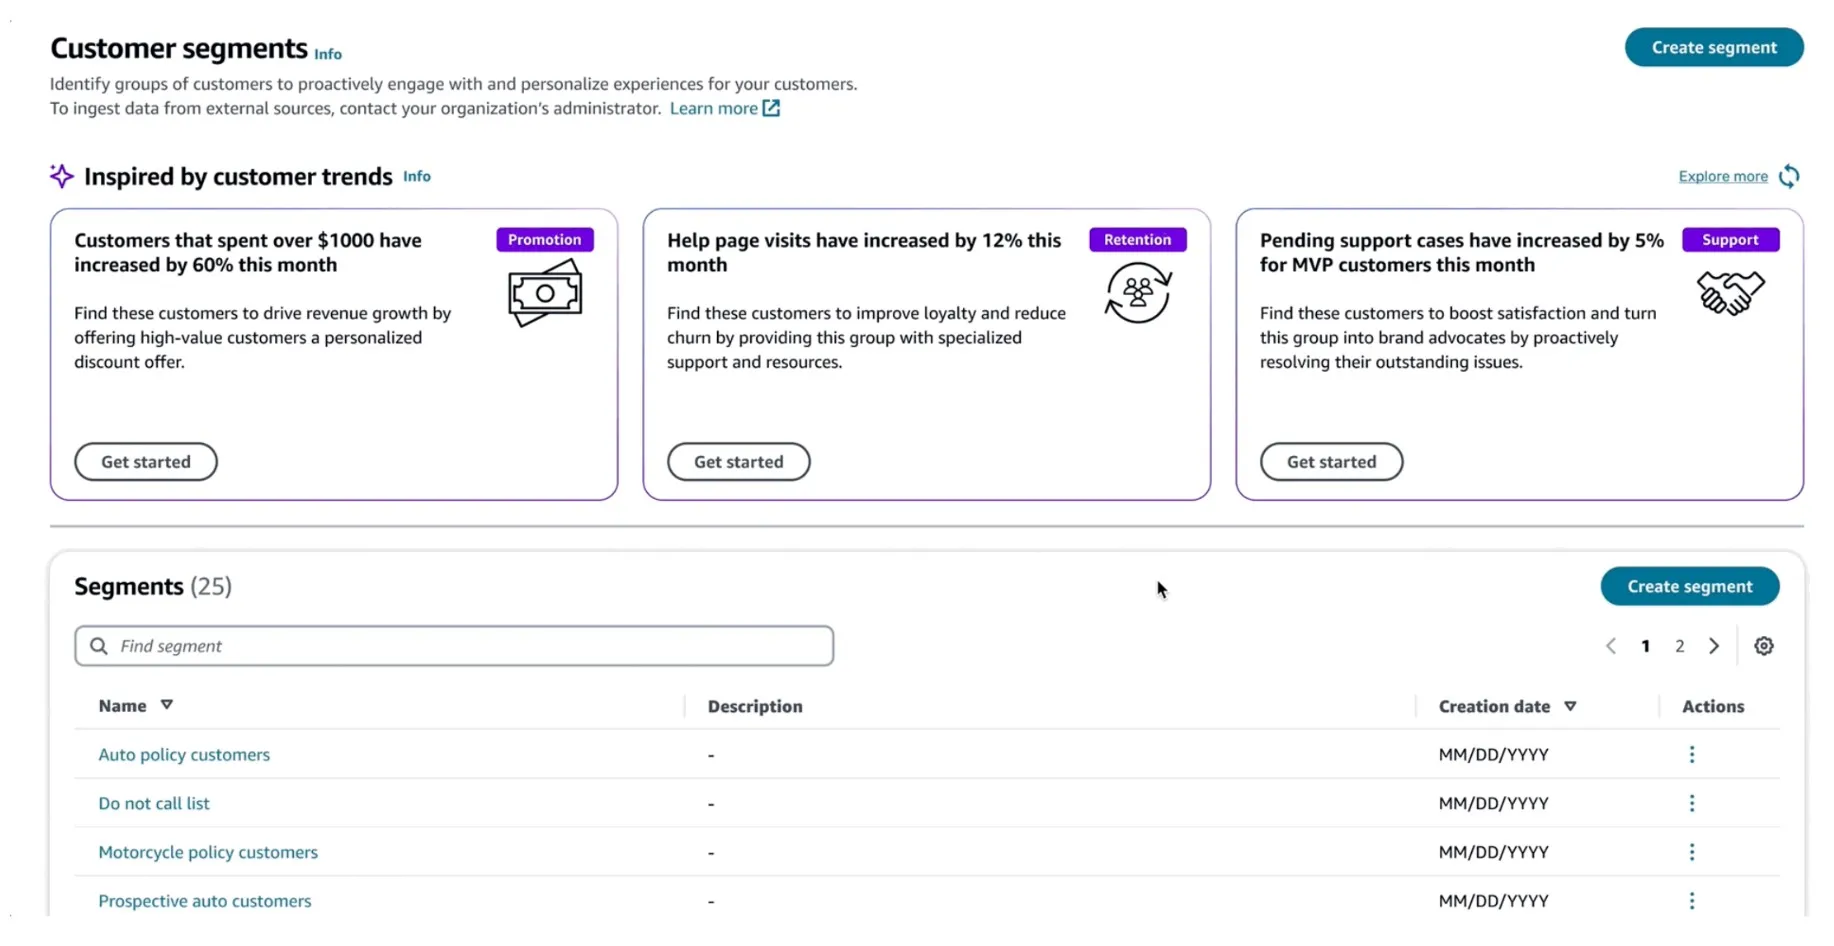Click Get started on Promotion card
The image size is (1834, 946).
click(x=146, y=462)
